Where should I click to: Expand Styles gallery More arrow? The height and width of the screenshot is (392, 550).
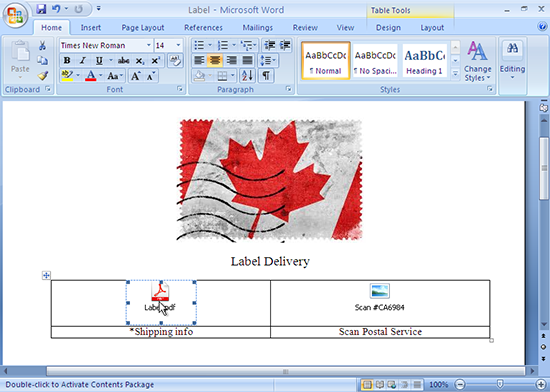(455, 74)
